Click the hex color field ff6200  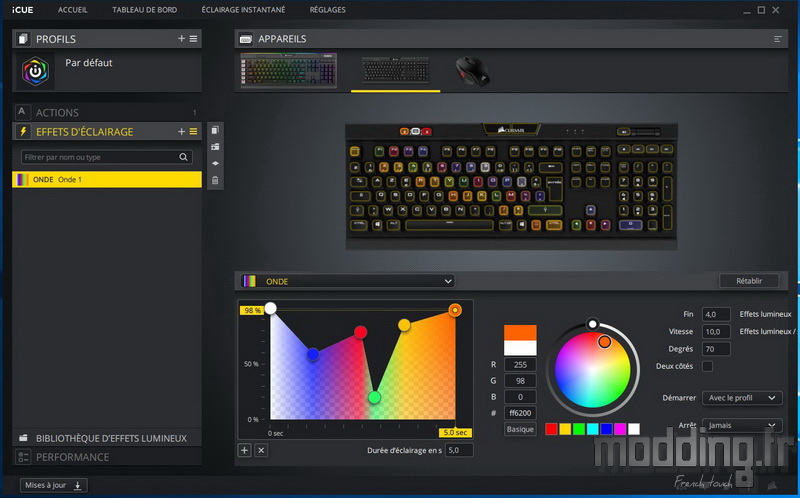coord(520,413)
